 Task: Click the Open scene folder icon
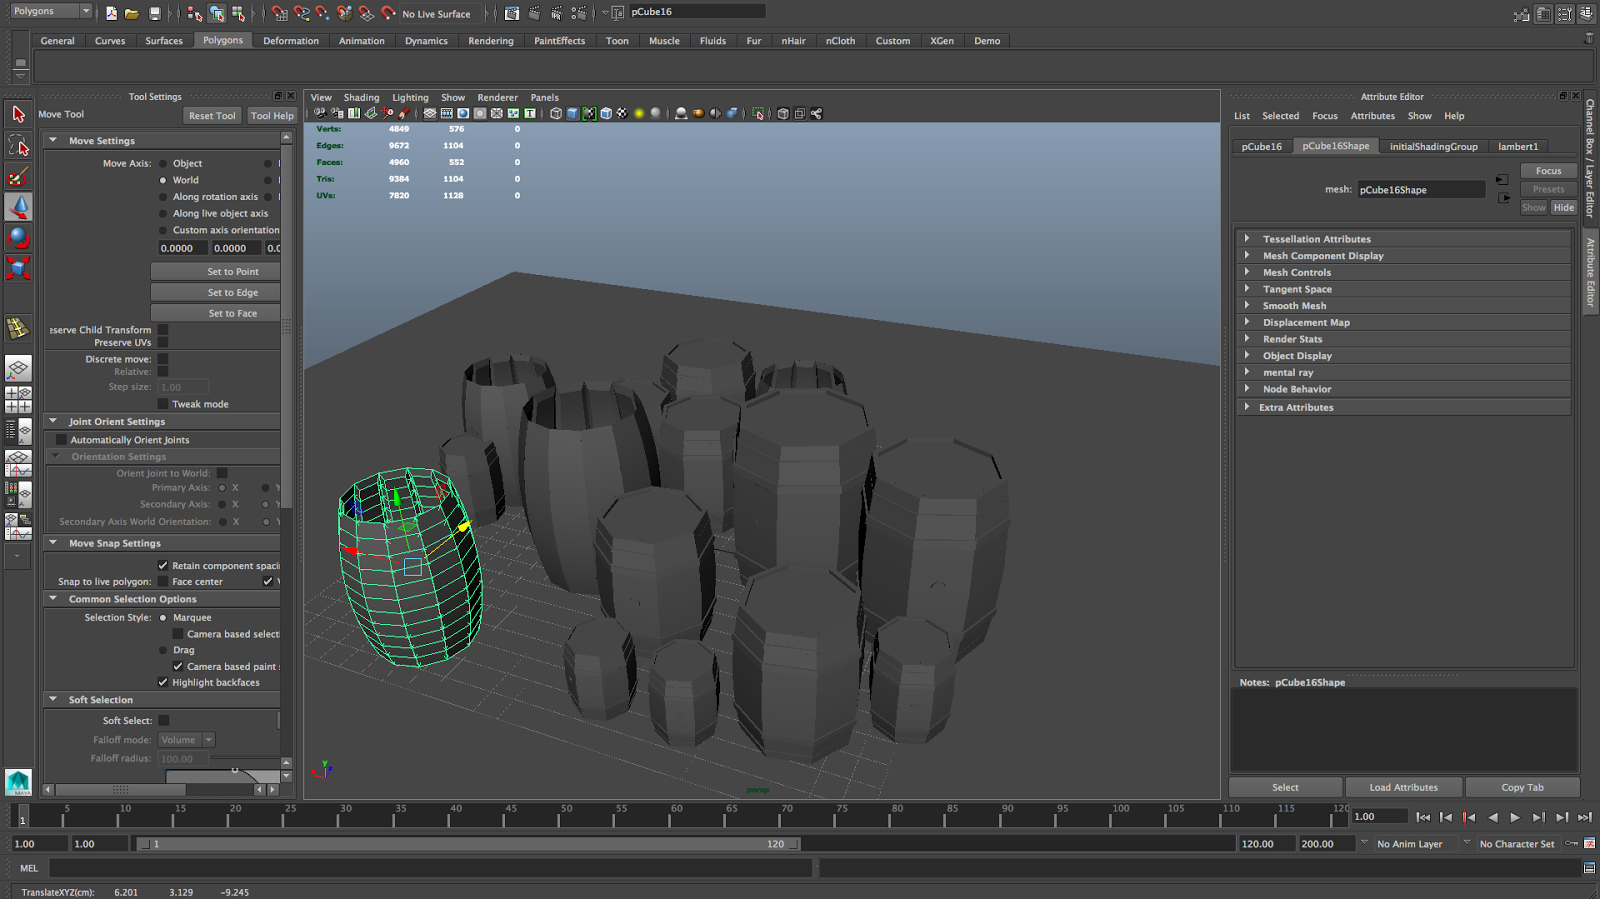132,13
